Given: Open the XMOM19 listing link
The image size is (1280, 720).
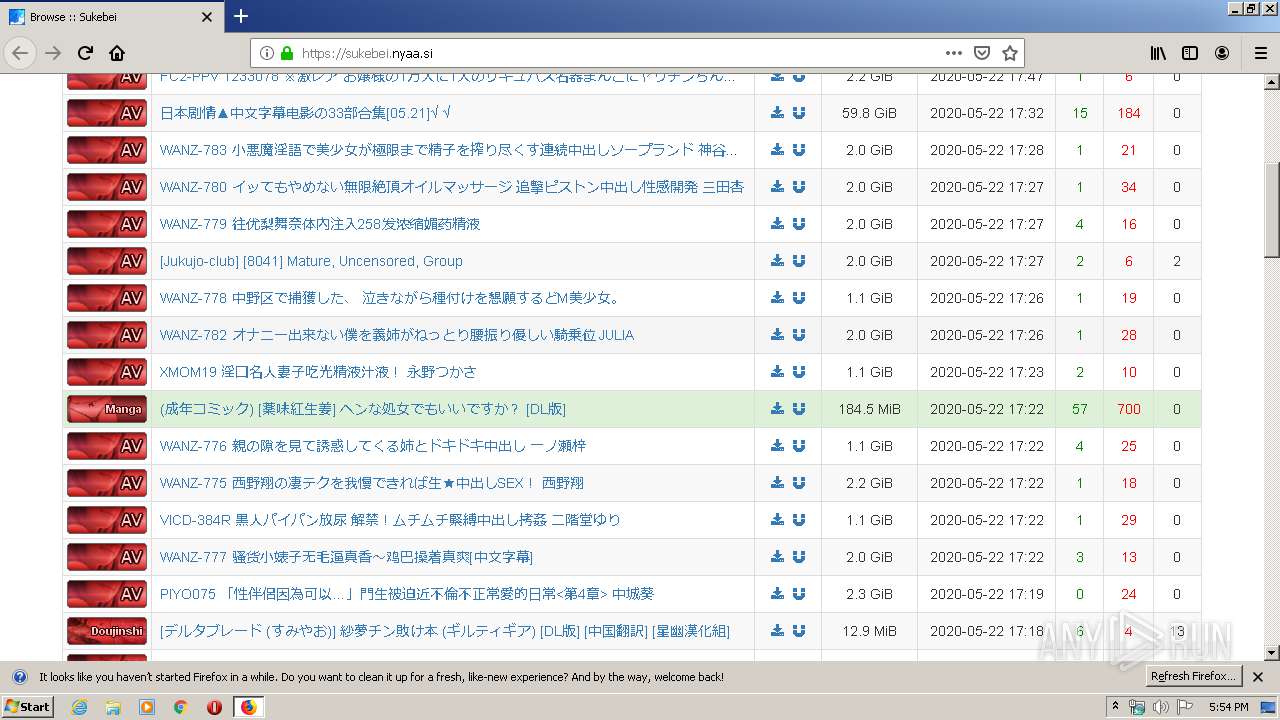Looking at the screenshot, I should tap(318, 372).
